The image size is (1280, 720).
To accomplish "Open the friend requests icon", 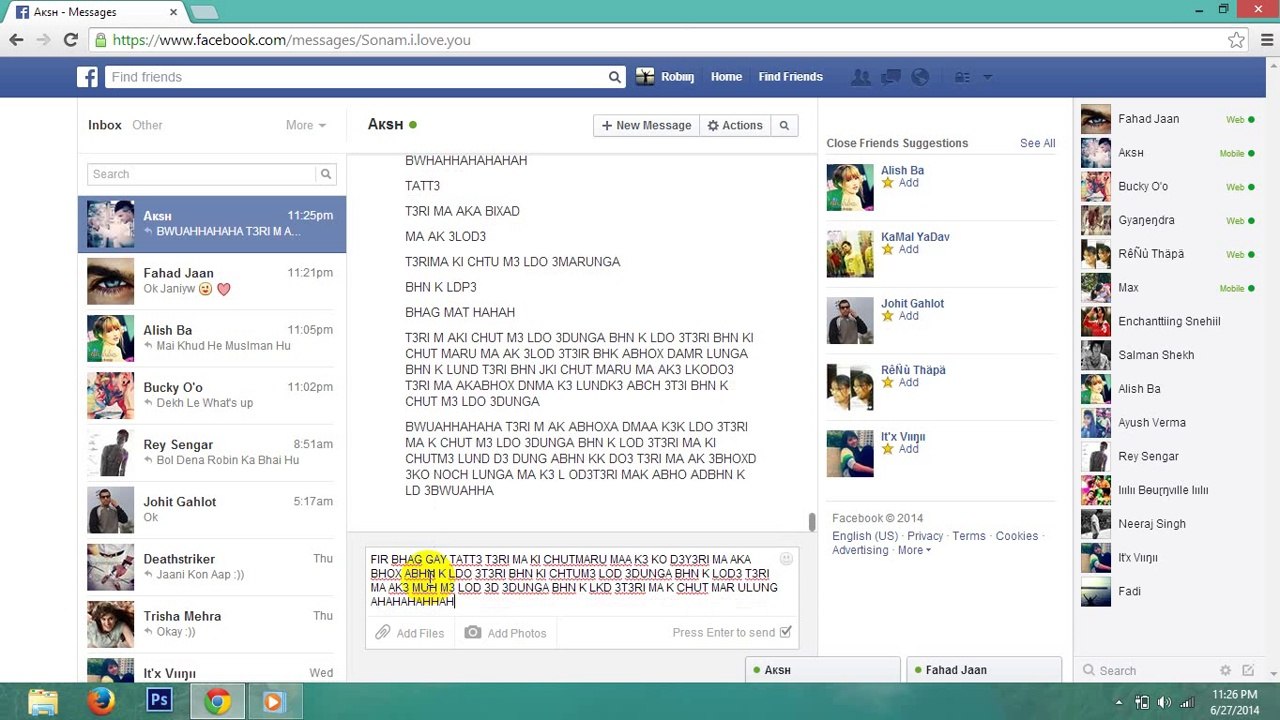I will coord(860,77).
